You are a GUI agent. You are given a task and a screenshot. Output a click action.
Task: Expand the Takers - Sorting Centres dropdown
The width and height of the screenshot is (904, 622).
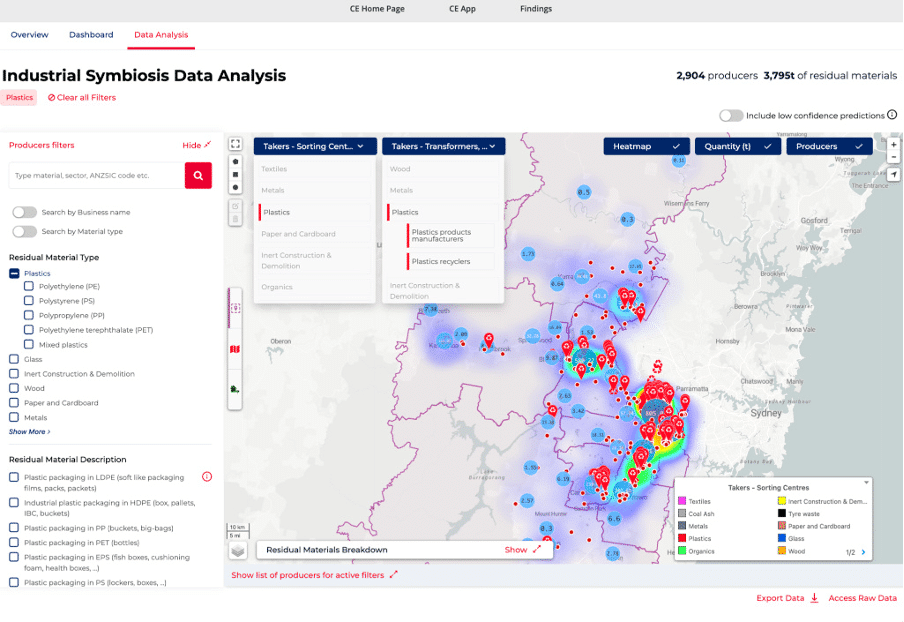click(x=314, y=146)
